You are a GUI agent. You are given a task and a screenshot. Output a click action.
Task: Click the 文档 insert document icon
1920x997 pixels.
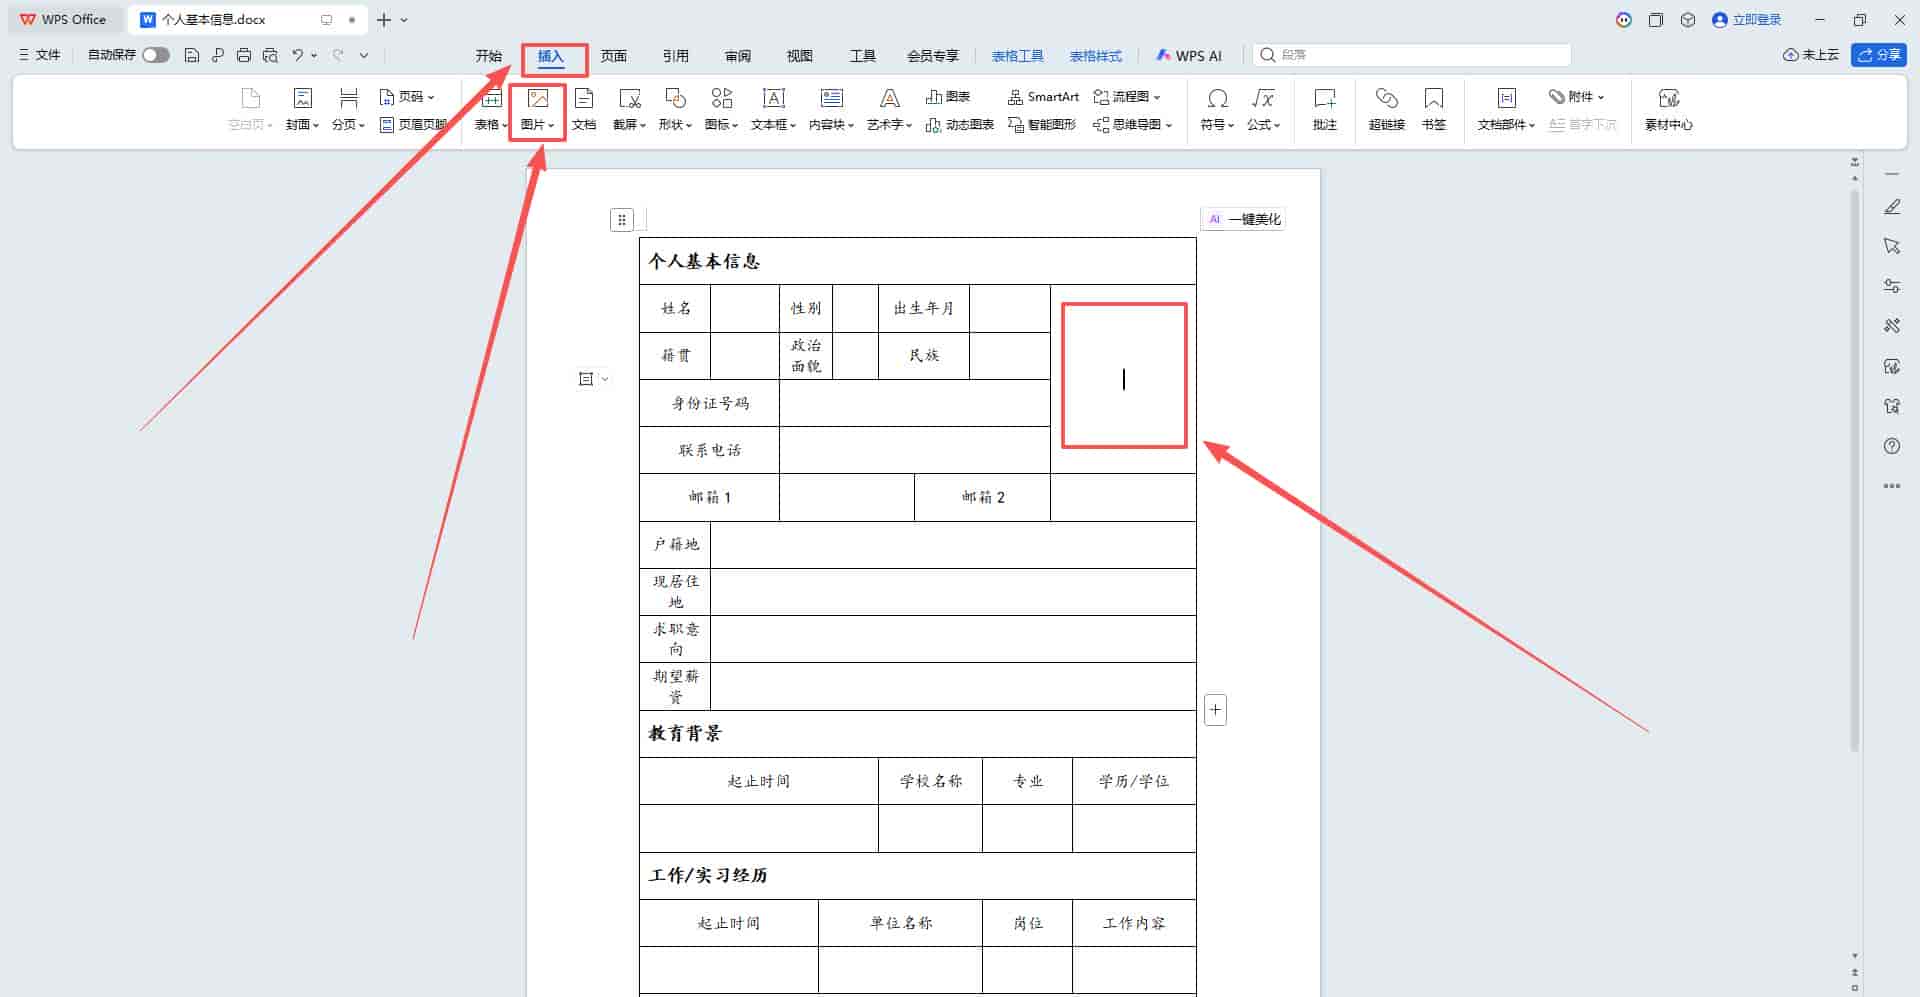(584, 109)
